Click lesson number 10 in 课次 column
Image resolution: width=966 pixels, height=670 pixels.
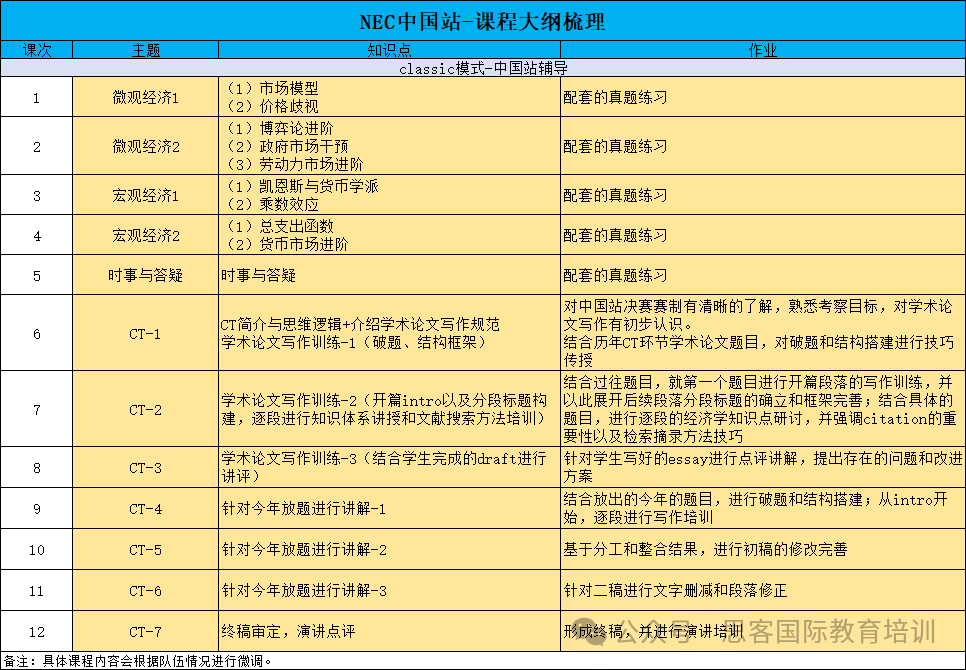(36, 550)
